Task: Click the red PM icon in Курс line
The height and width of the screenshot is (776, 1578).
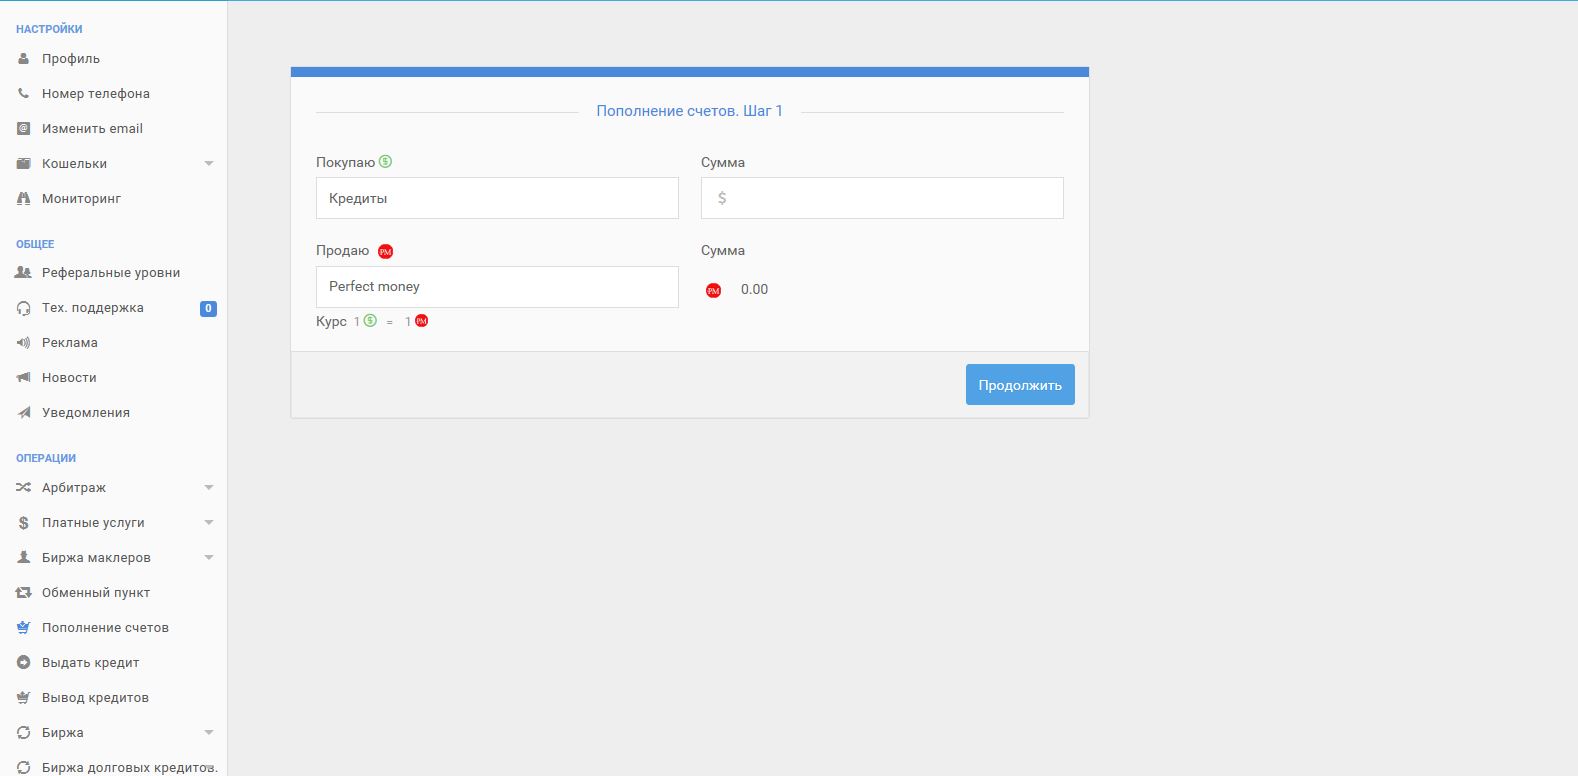Action: coord(422,321)
